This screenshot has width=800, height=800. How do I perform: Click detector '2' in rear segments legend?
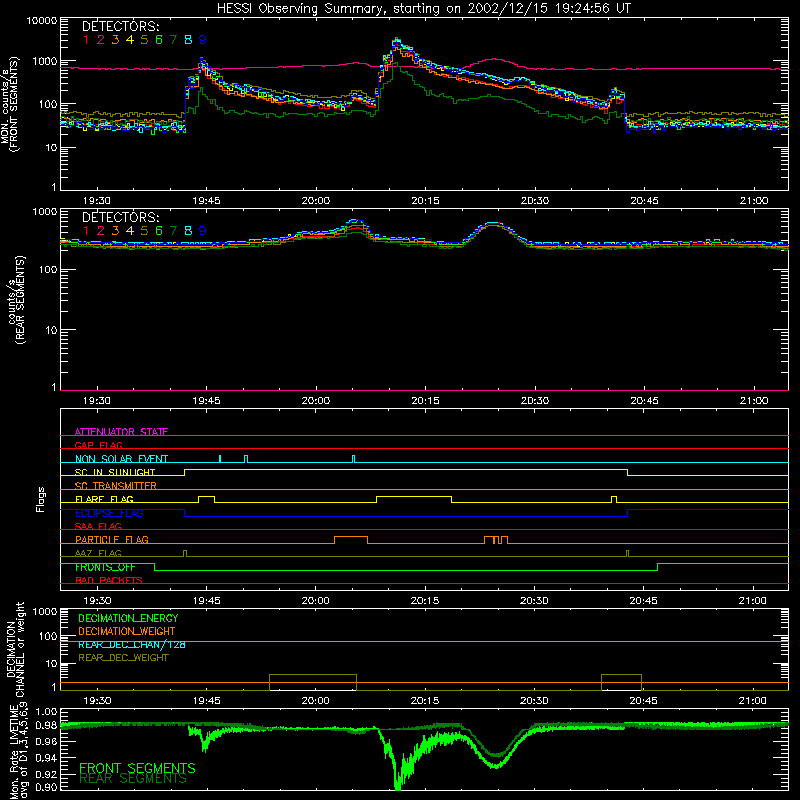[101, 231]
